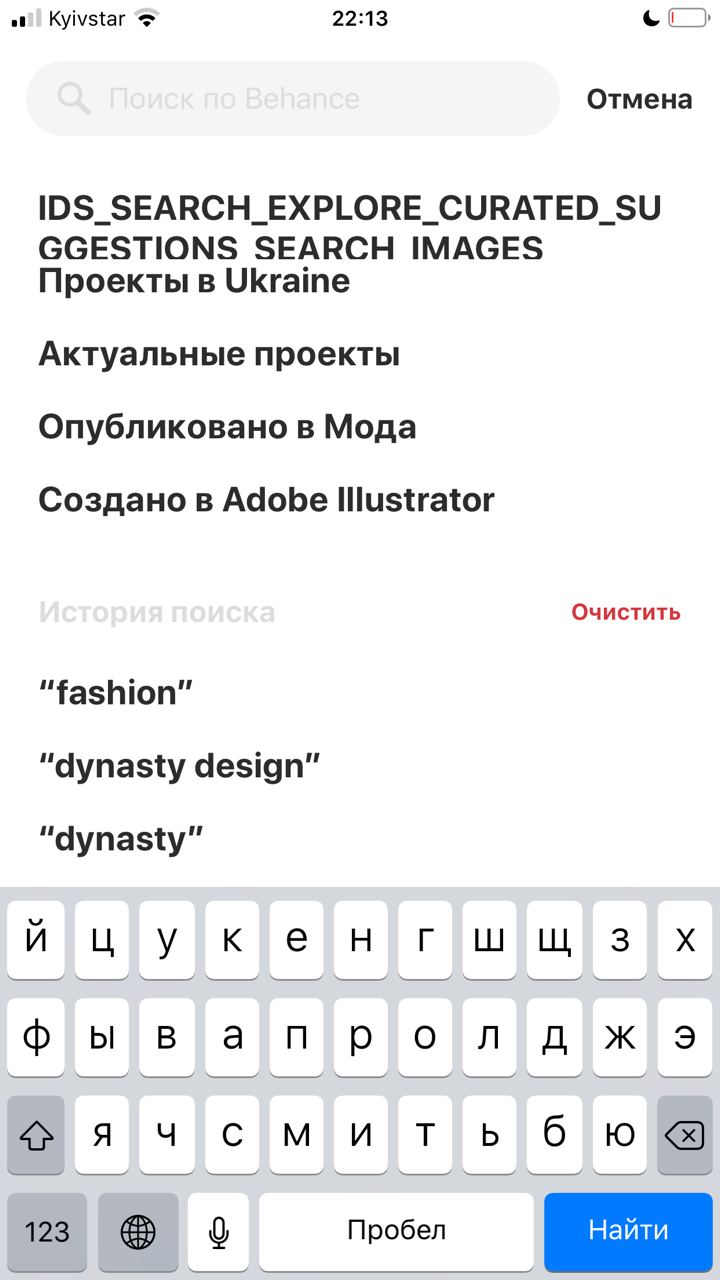Tap the 22:13 clock in status bar
The height and width of the screenshot is (1280, 720).
point(360,18)
